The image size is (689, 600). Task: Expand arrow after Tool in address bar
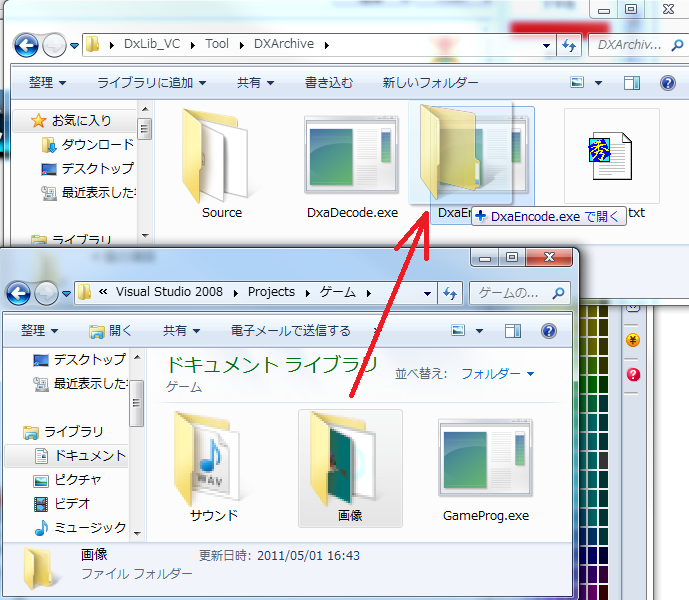(241, 45)
